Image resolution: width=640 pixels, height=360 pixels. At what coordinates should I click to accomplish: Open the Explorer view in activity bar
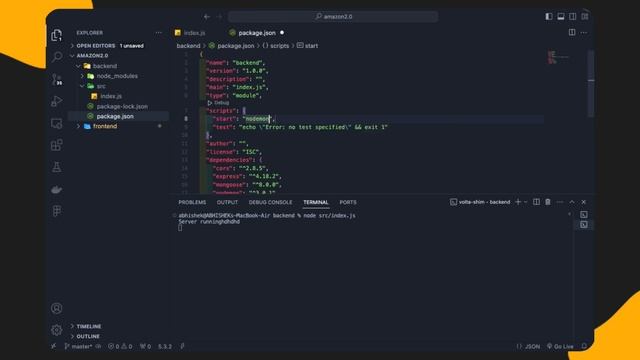click(x=57, y=35)
